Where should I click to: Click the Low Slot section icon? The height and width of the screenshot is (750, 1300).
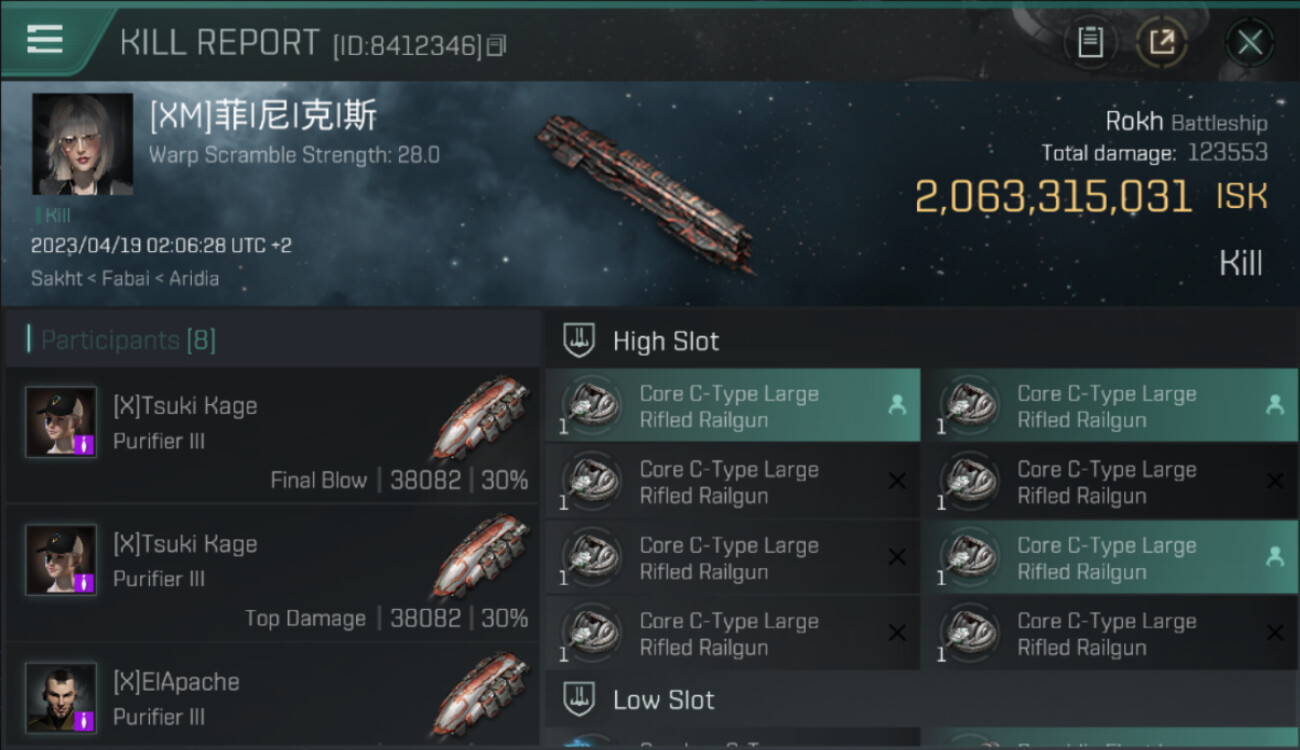579,699
